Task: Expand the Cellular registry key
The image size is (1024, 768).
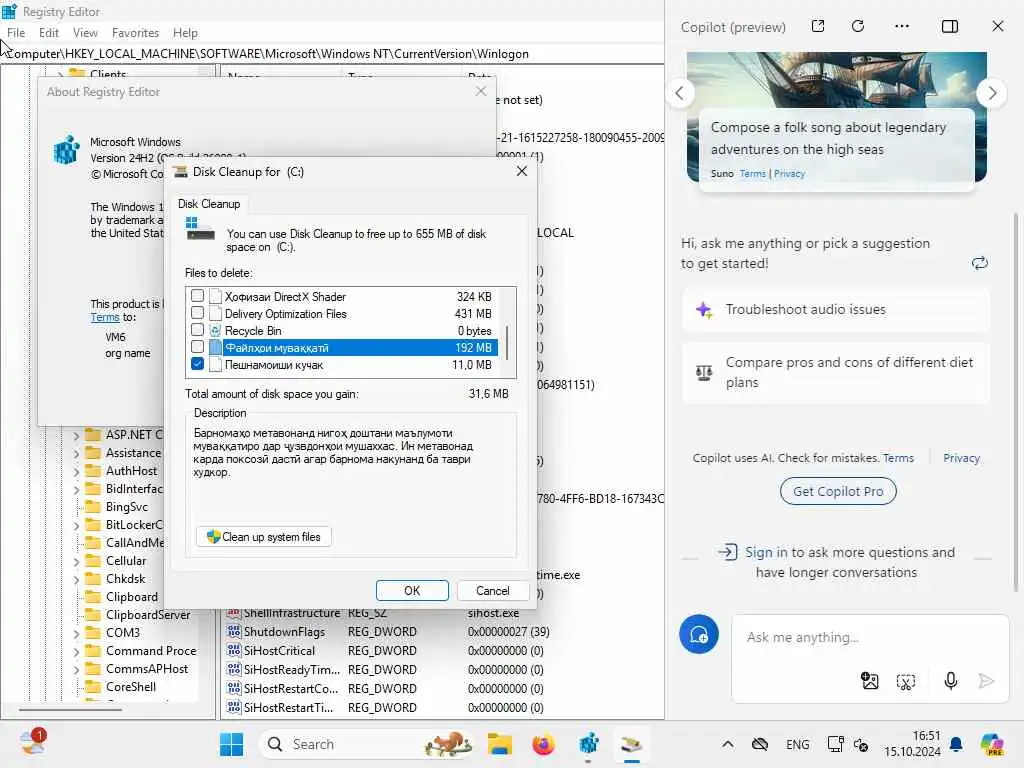Action: click(76, 561)
